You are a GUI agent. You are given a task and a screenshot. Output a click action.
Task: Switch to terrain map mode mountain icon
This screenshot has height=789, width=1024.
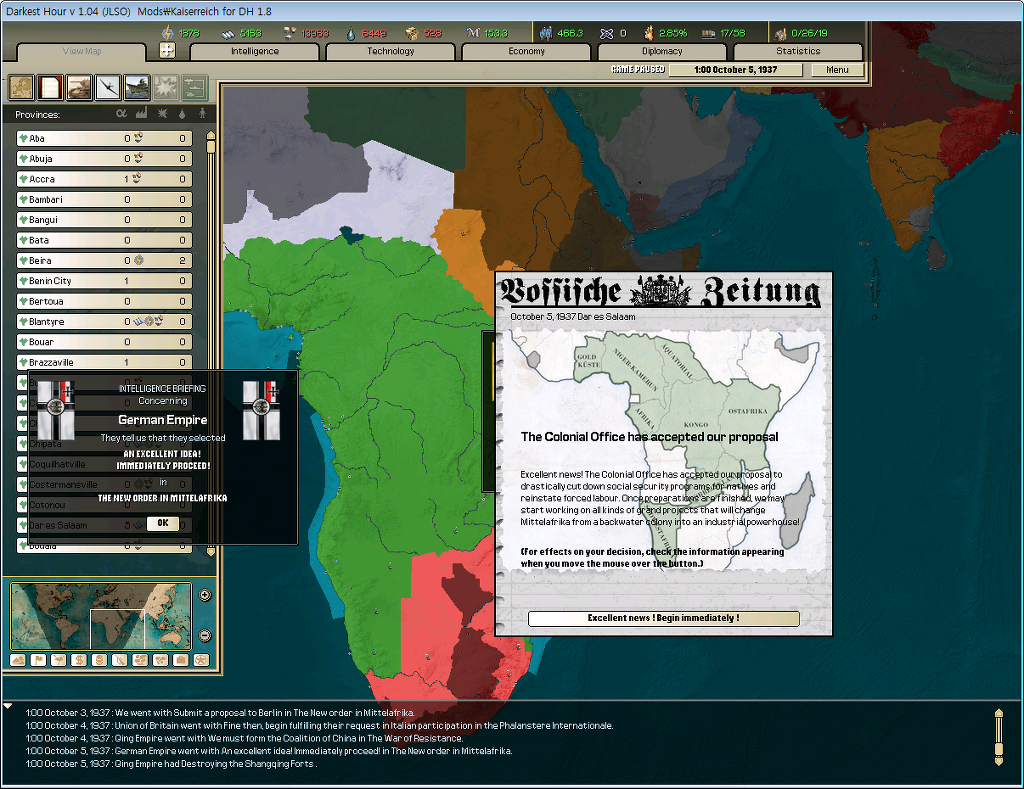point(18,660)
